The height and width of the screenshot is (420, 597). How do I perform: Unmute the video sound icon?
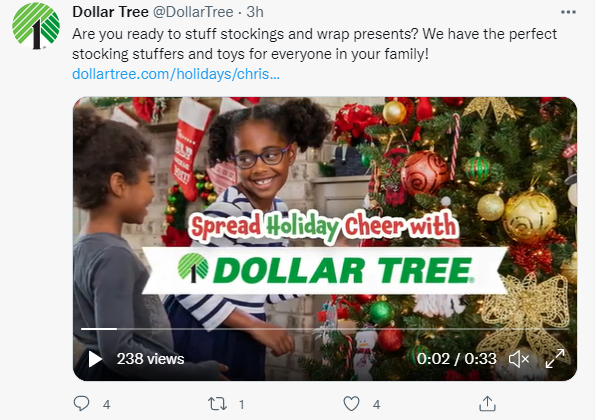point(519,359)
